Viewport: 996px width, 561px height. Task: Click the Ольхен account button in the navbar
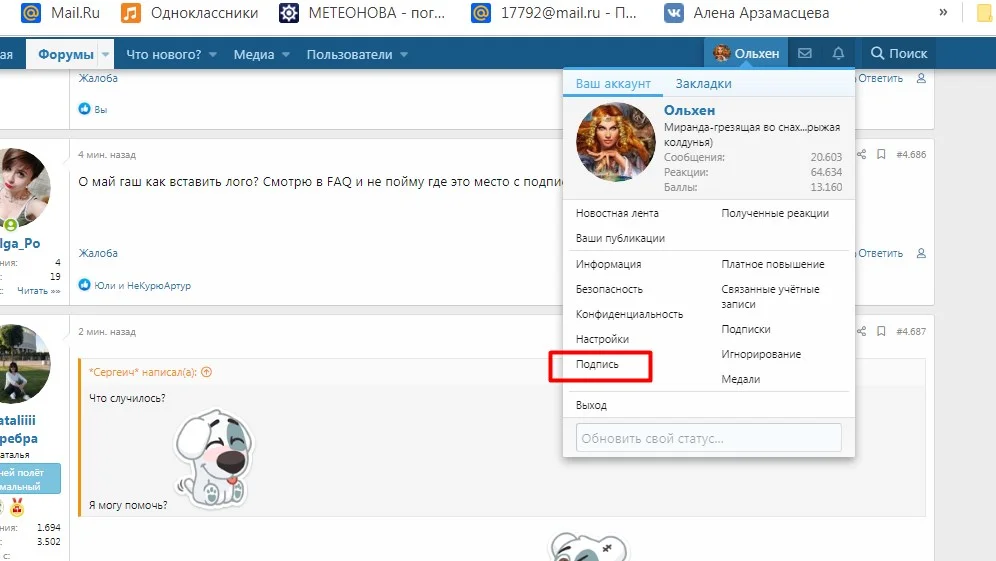746,53
